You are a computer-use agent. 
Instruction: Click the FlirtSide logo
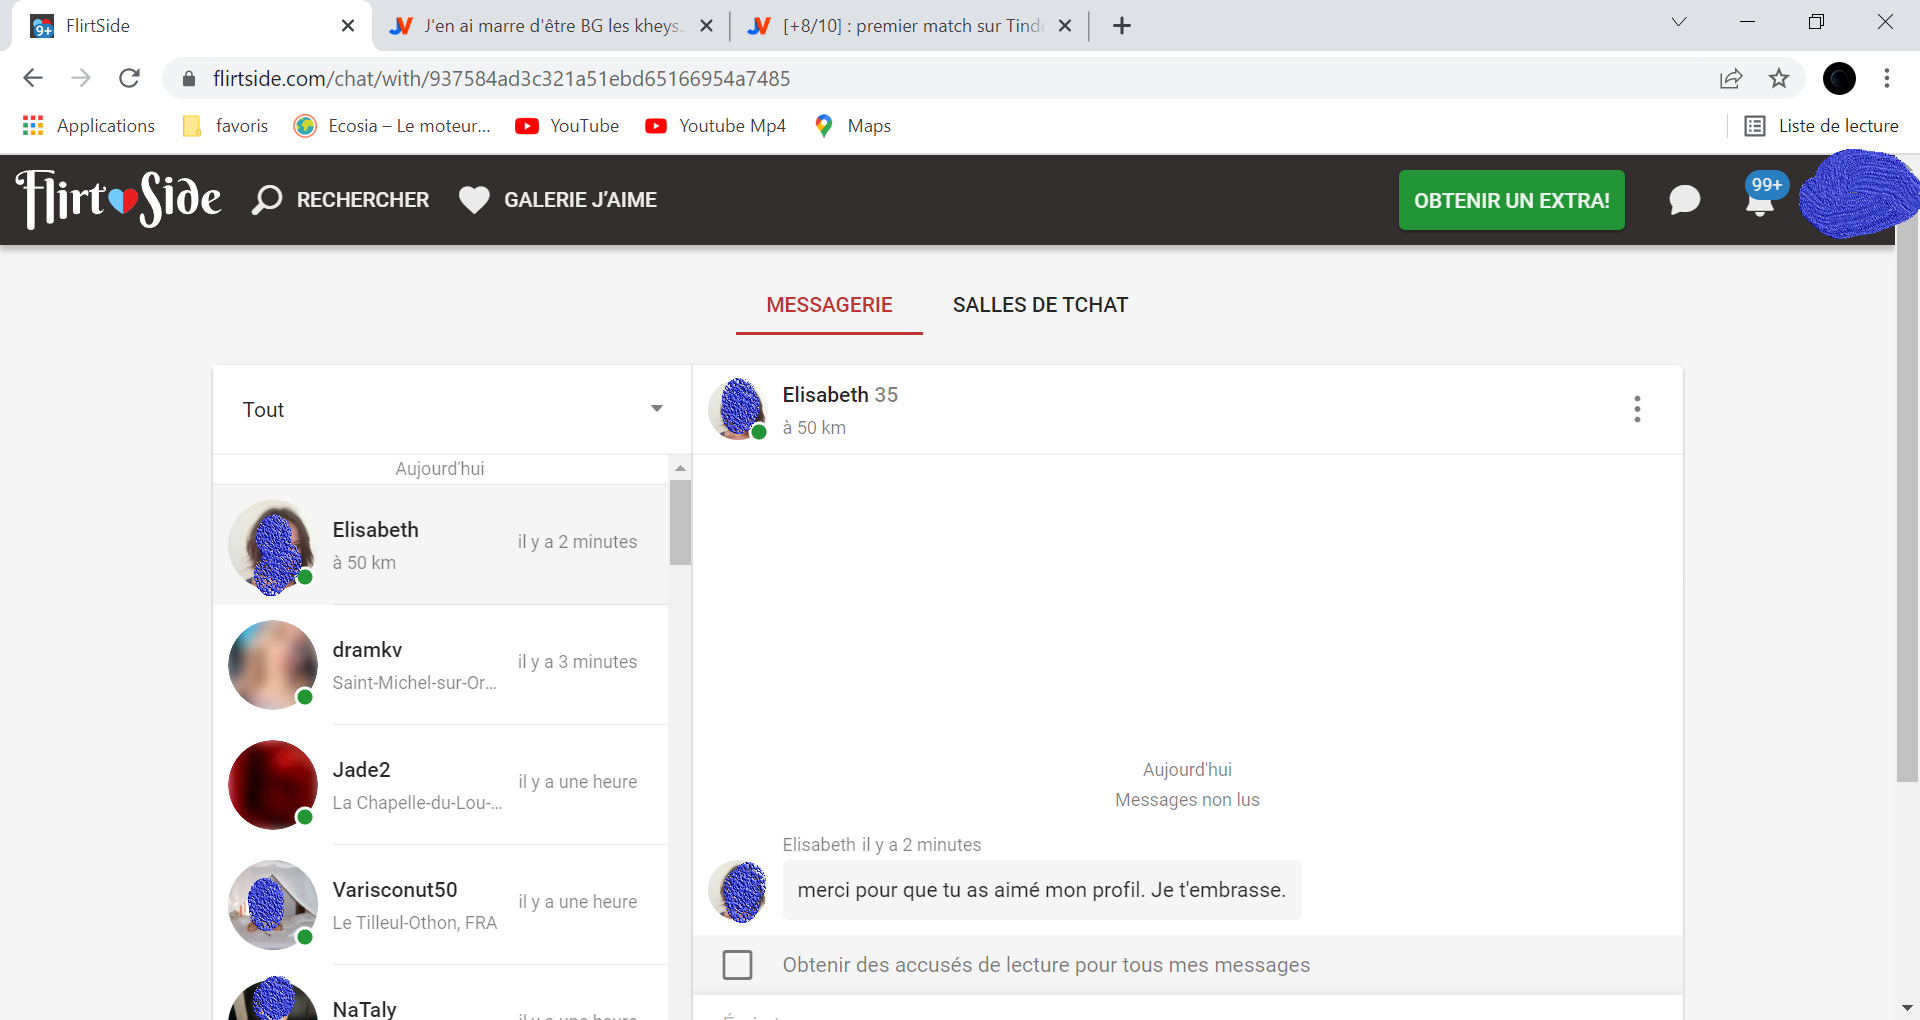point(119,199)
